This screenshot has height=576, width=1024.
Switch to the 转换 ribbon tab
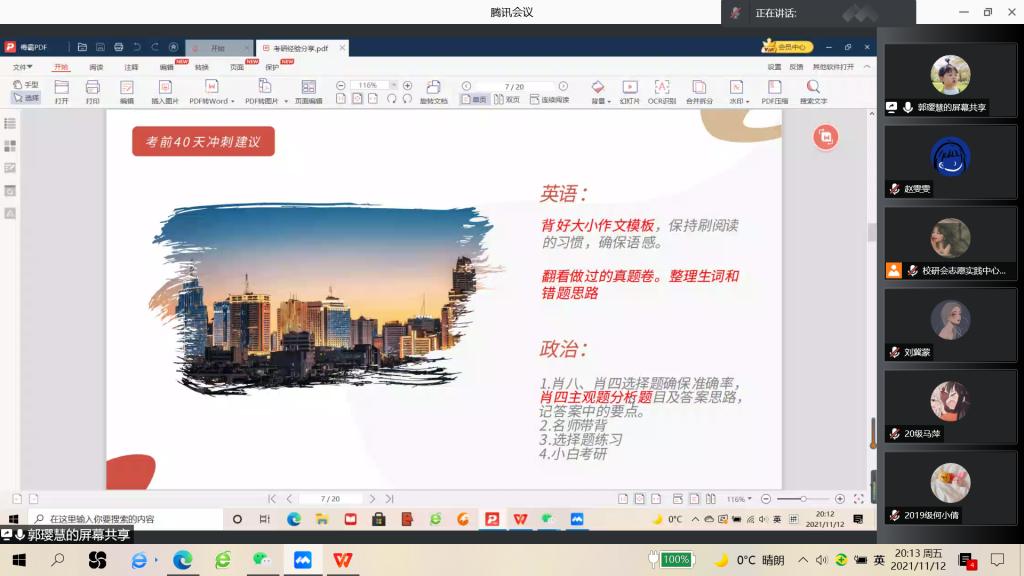[202, 67]
